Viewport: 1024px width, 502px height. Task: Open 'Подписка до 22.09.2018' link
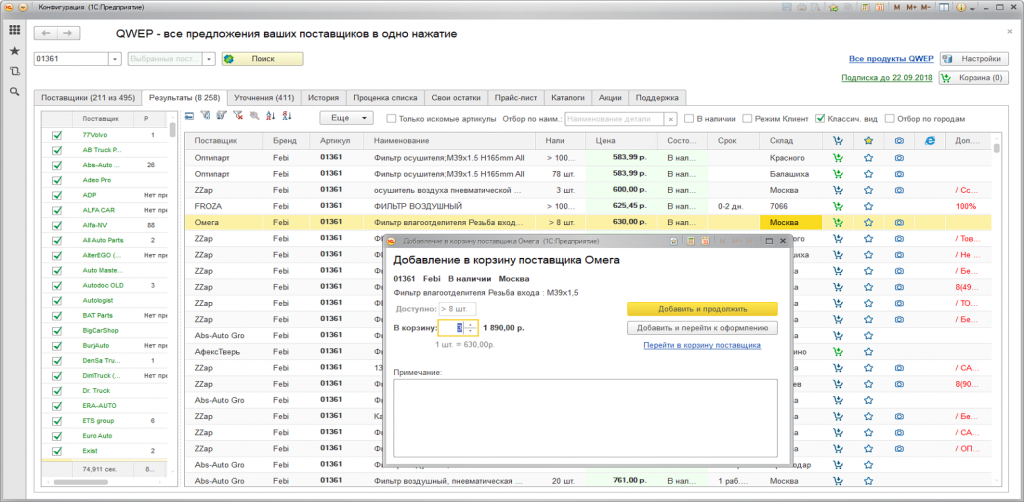pos(888,77)
